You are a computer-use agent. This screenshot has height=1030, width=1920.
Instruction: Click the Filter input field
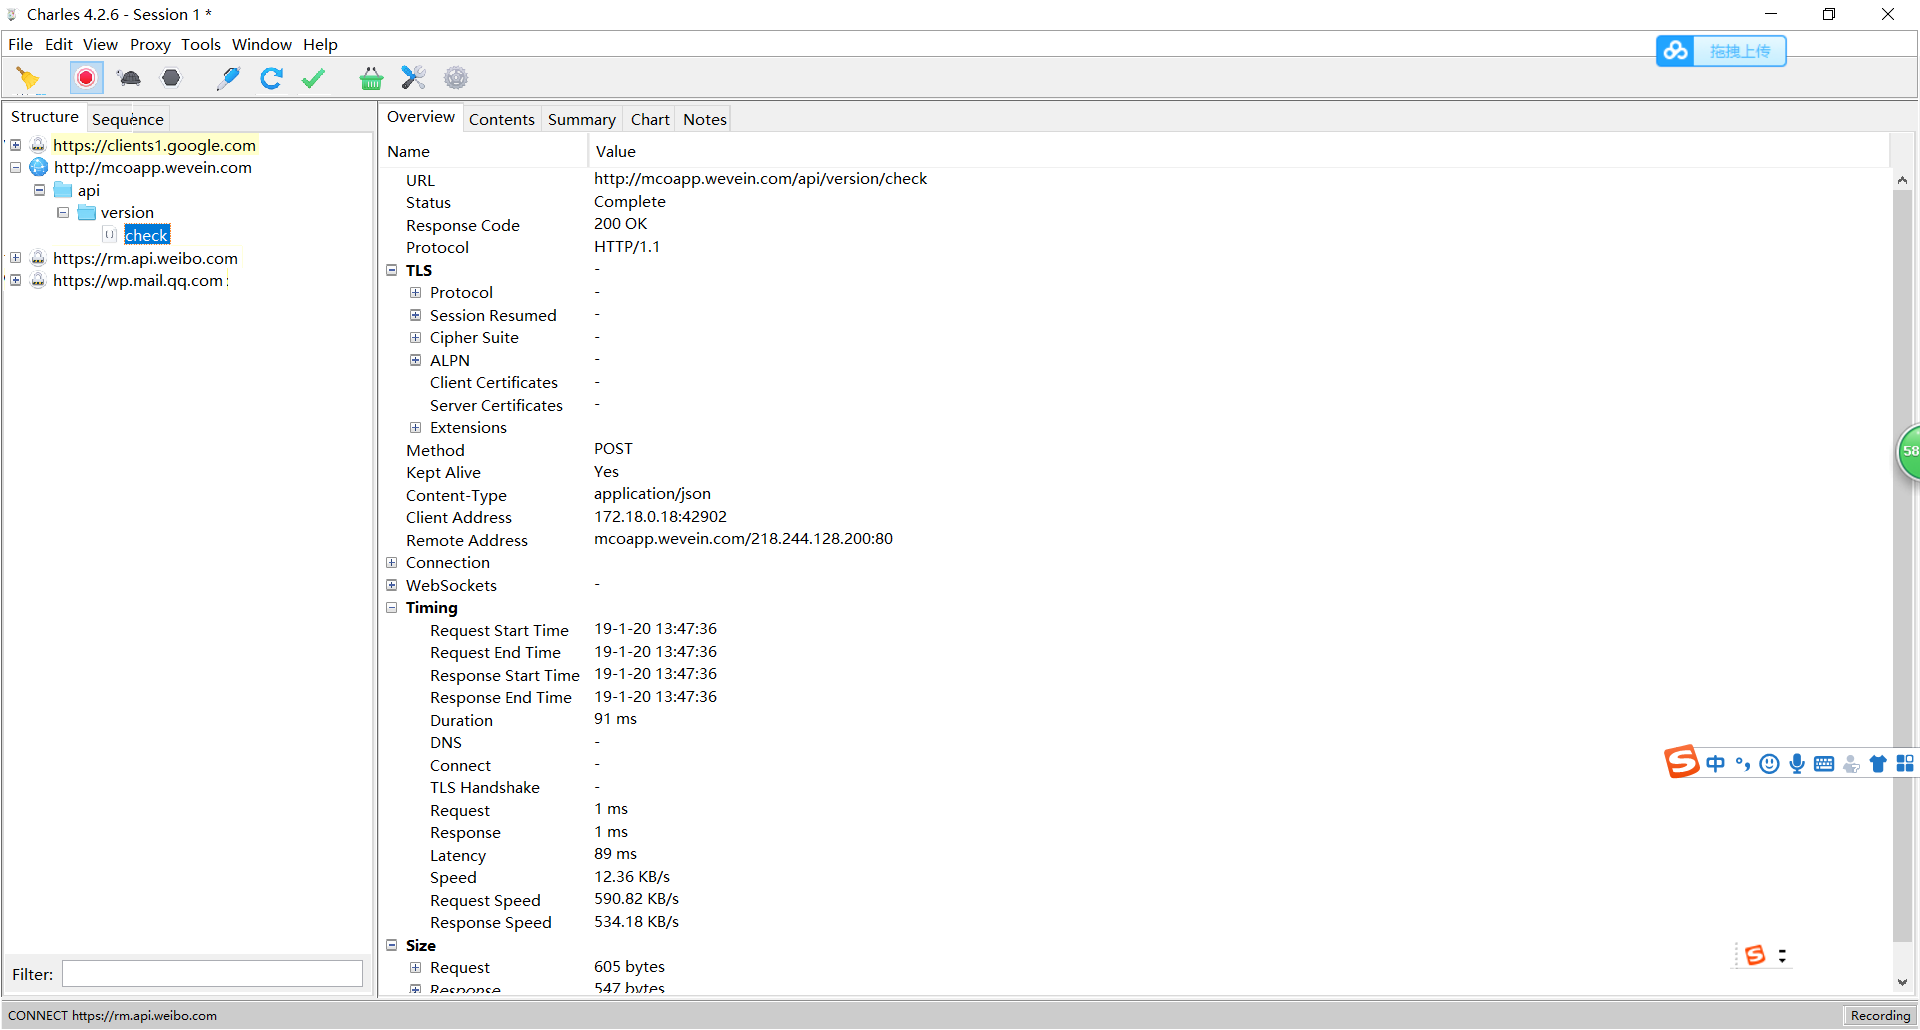pyautogui.click(x=212, y=974)
